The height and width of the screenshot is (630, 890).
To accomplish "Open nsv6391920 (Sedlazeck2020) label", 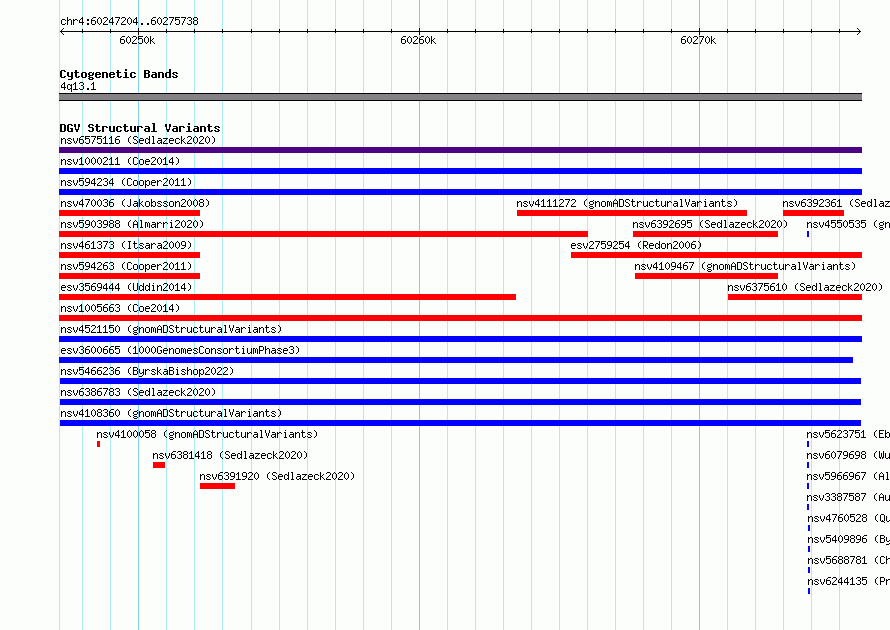I will click(x=277, y=476).
